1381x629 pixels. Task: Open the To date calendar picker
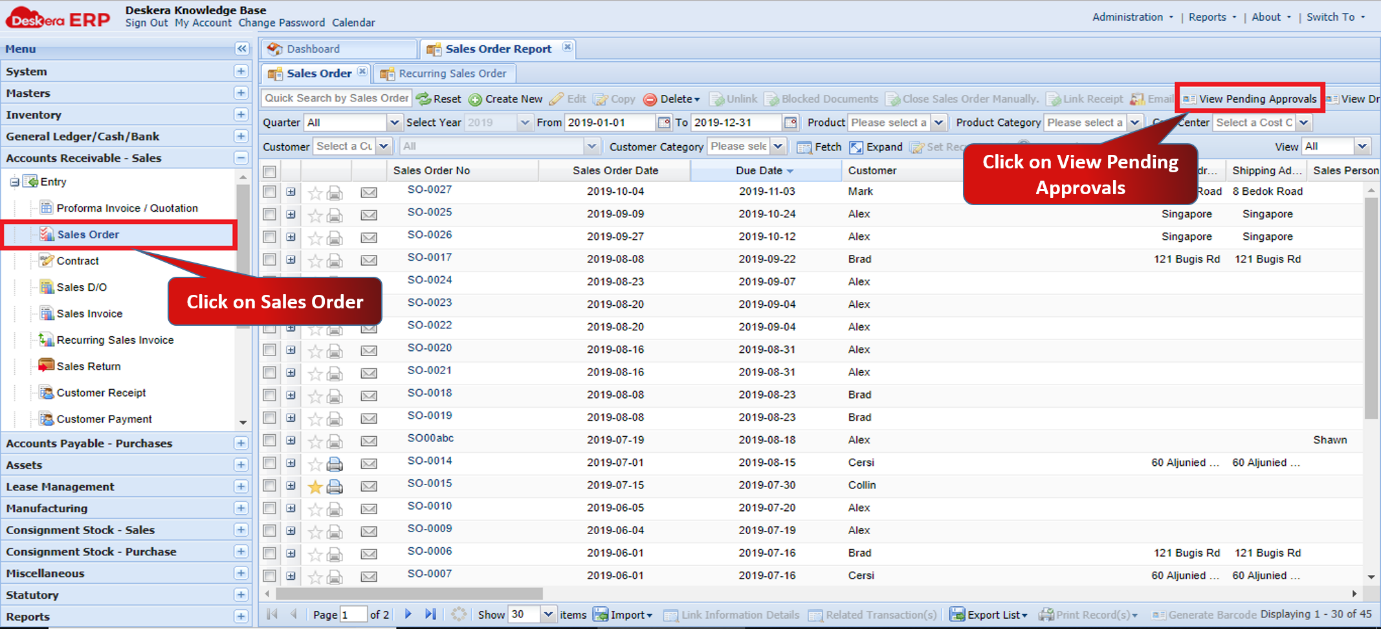[791, 122]
